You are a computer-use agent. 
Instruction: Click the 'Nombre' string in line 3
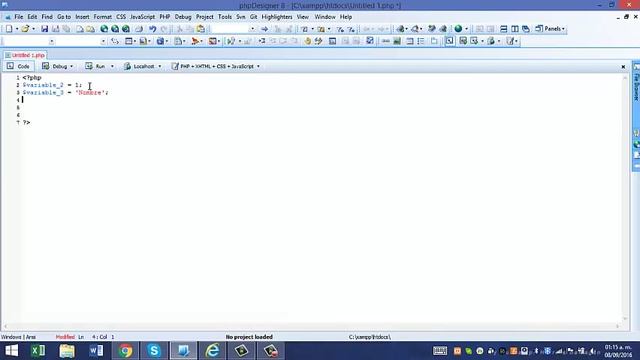[90, 93]
